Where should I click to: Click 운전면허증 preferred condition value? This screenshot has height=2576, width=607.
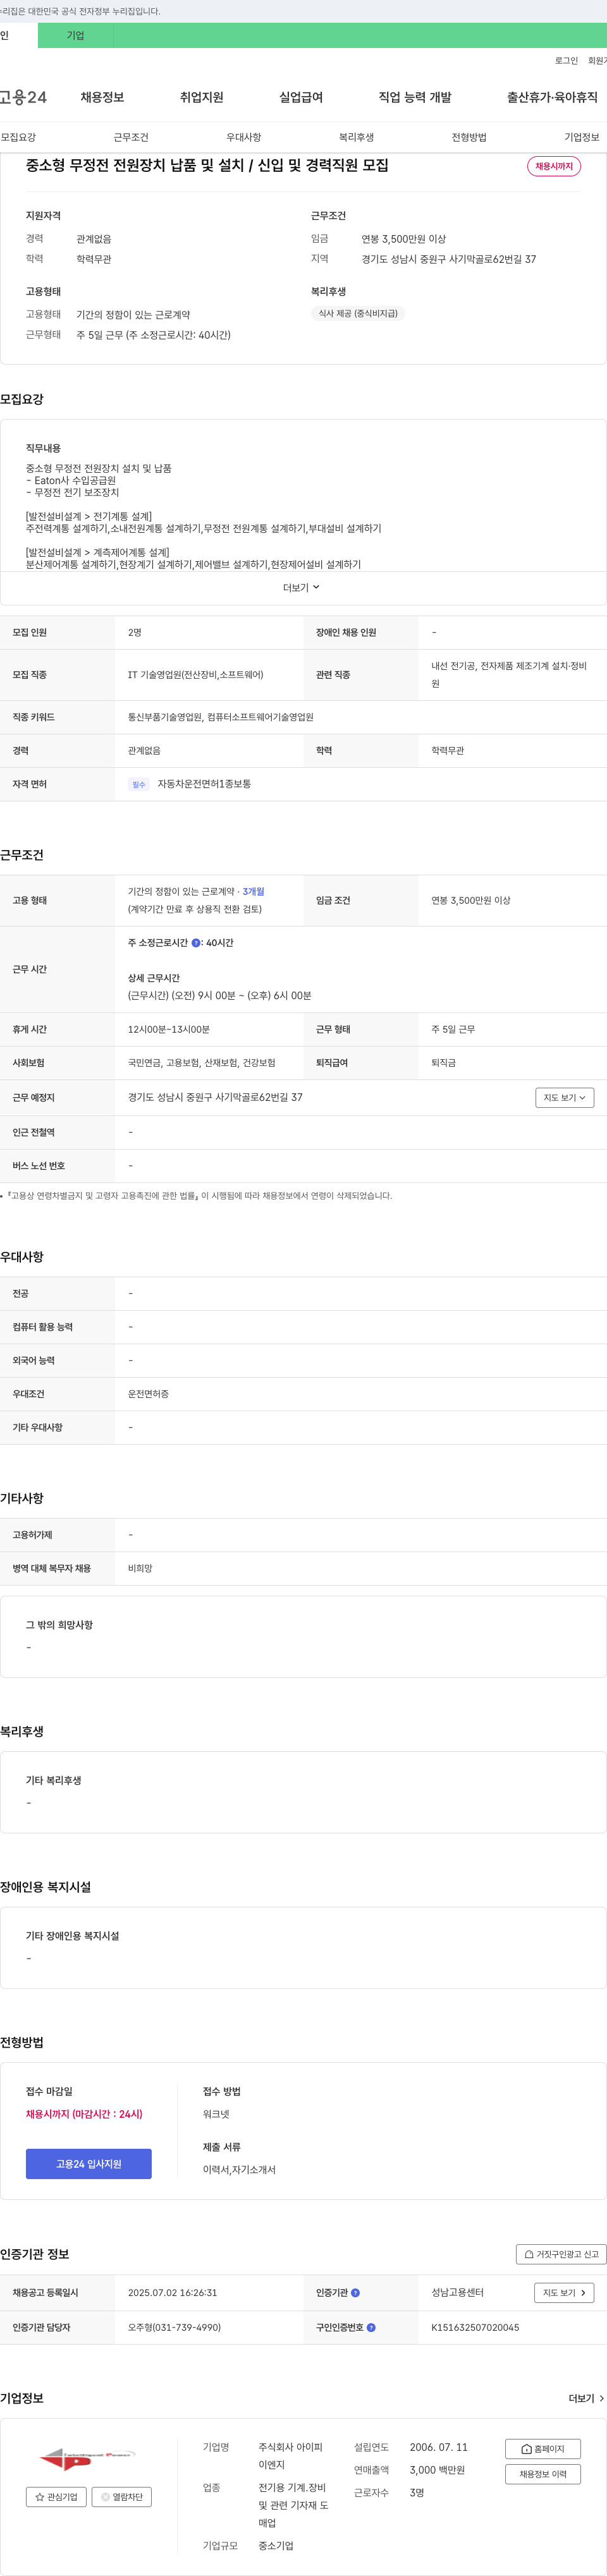[148, 1394]
